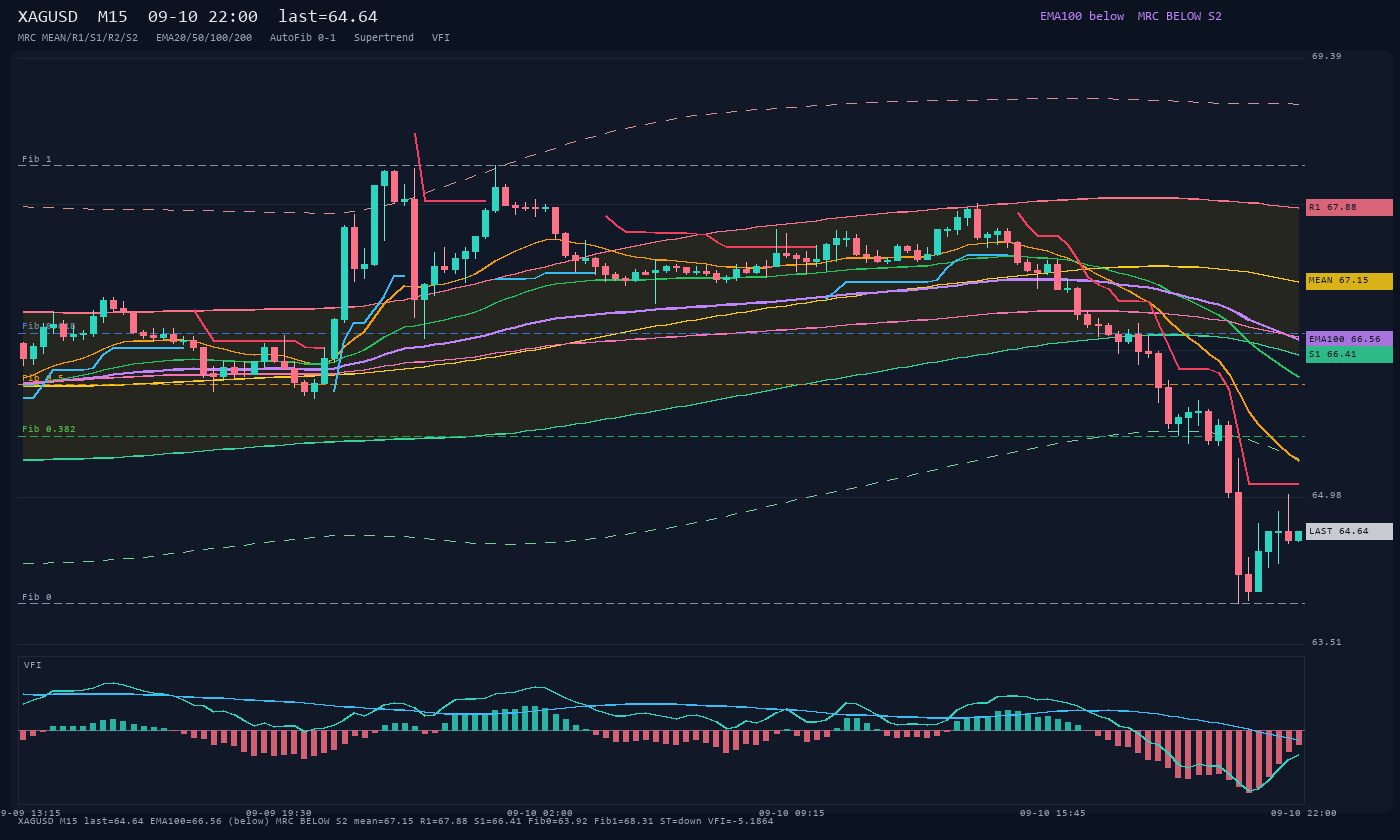
Task: Click the summary status line below the chart
Action: point(396,821)
